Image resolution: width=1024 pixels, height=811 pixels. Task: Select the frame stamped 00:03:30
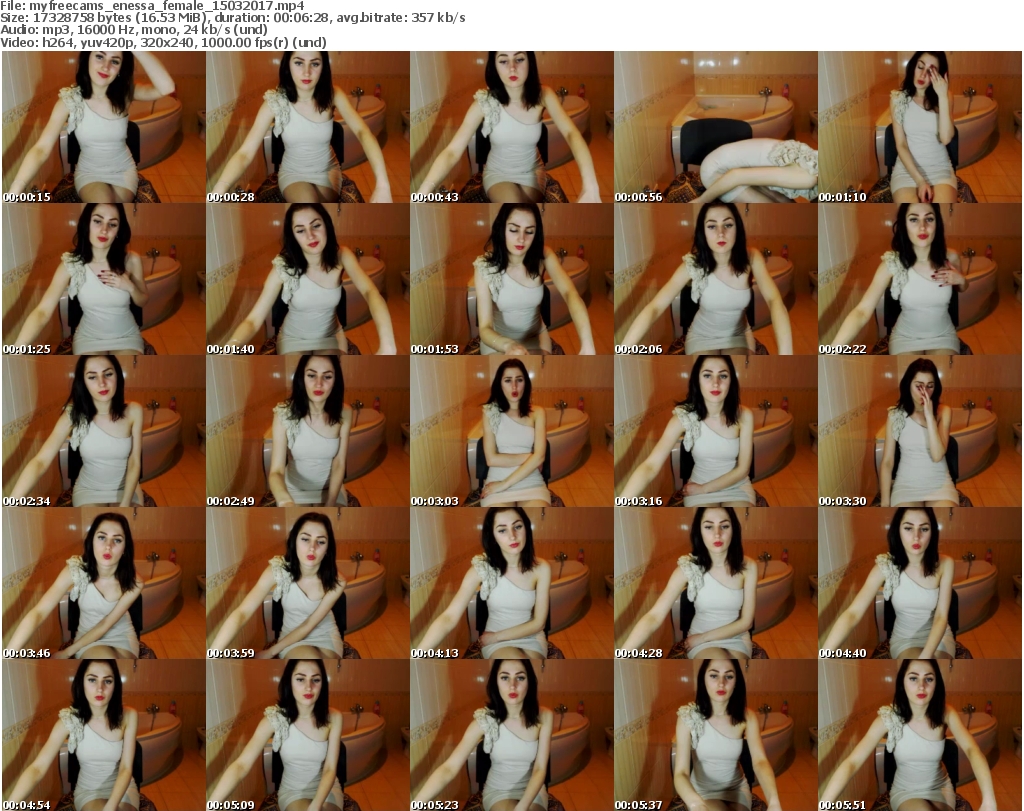[920, 431]
